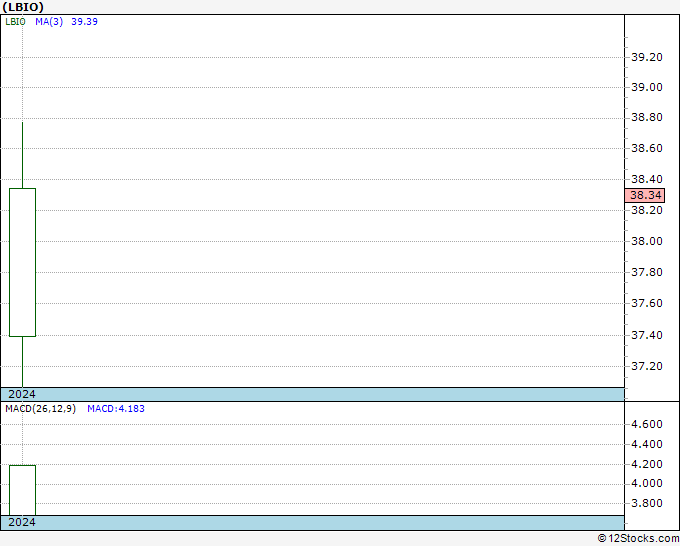680x546 pixels.
Task: Click the 38.80 price axis label
Action: [647, 118]
